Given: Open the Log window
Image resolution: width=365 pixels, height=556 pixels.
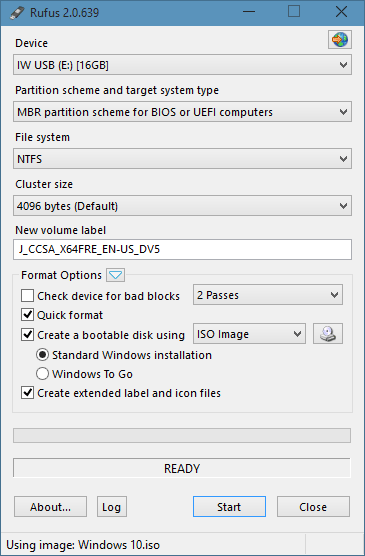Looking at the screenshot, I should coord(112,507).
